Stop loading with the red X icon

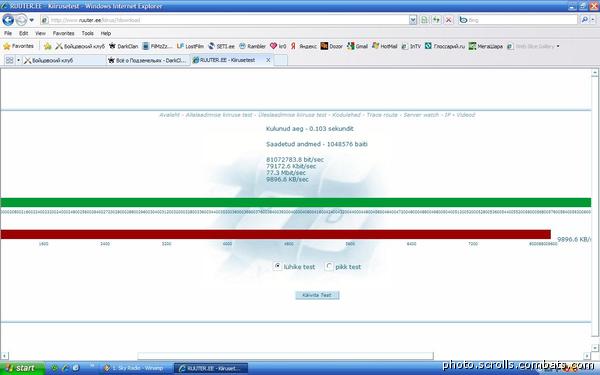[448, 20]
